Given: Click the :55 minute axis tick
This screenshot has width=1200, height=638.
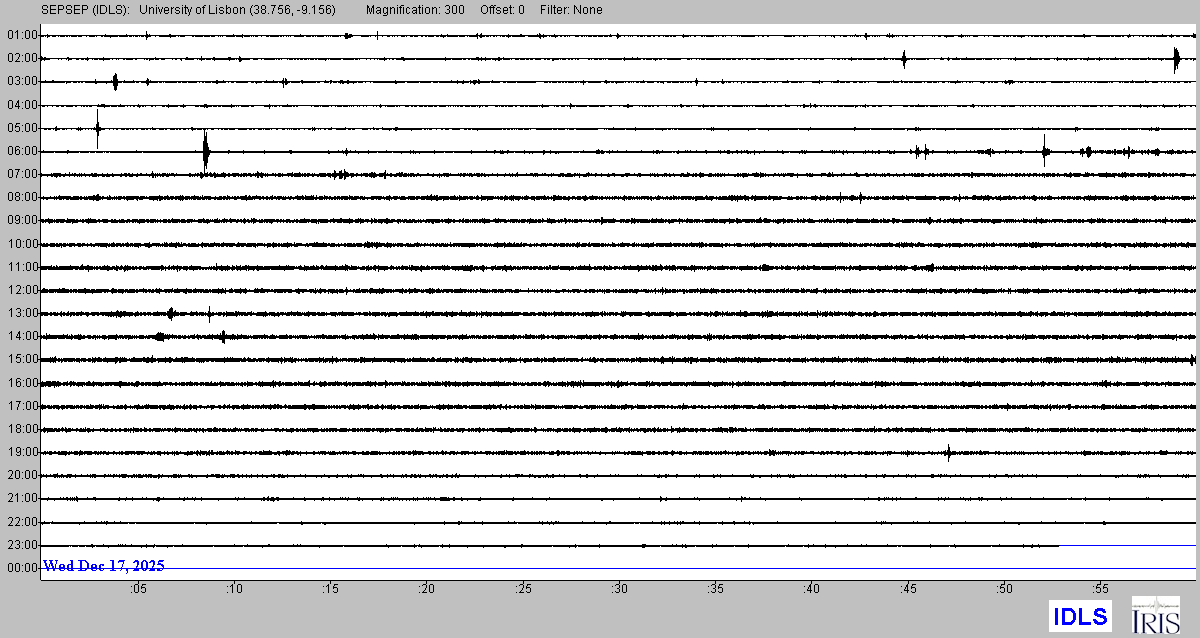Looking at the screenshot, I should [x=1100, y=589].
